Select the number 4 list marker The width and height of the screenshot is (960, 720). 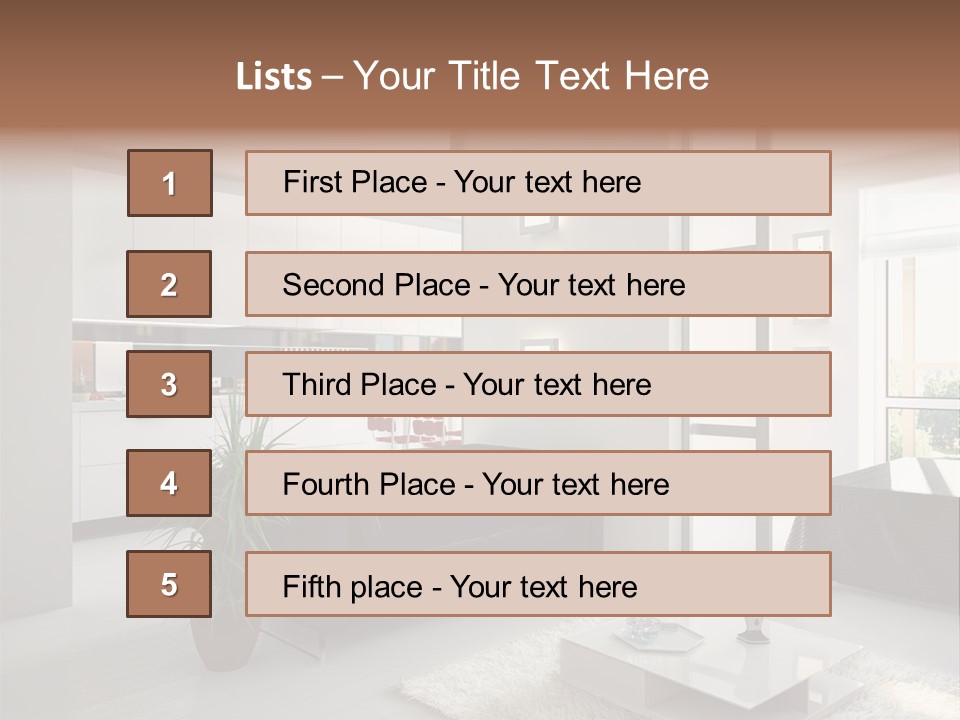point(169,483)
